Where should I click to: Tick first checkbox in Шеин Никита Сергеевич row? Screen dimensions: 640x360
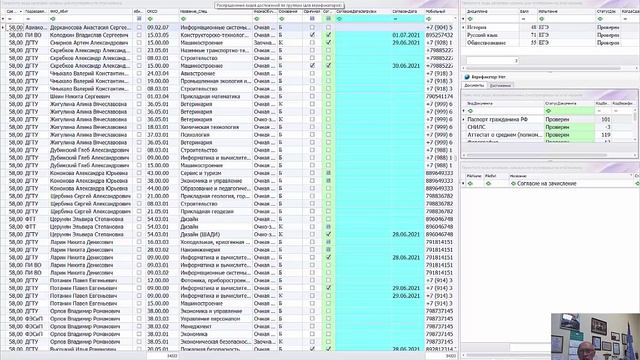139,96
